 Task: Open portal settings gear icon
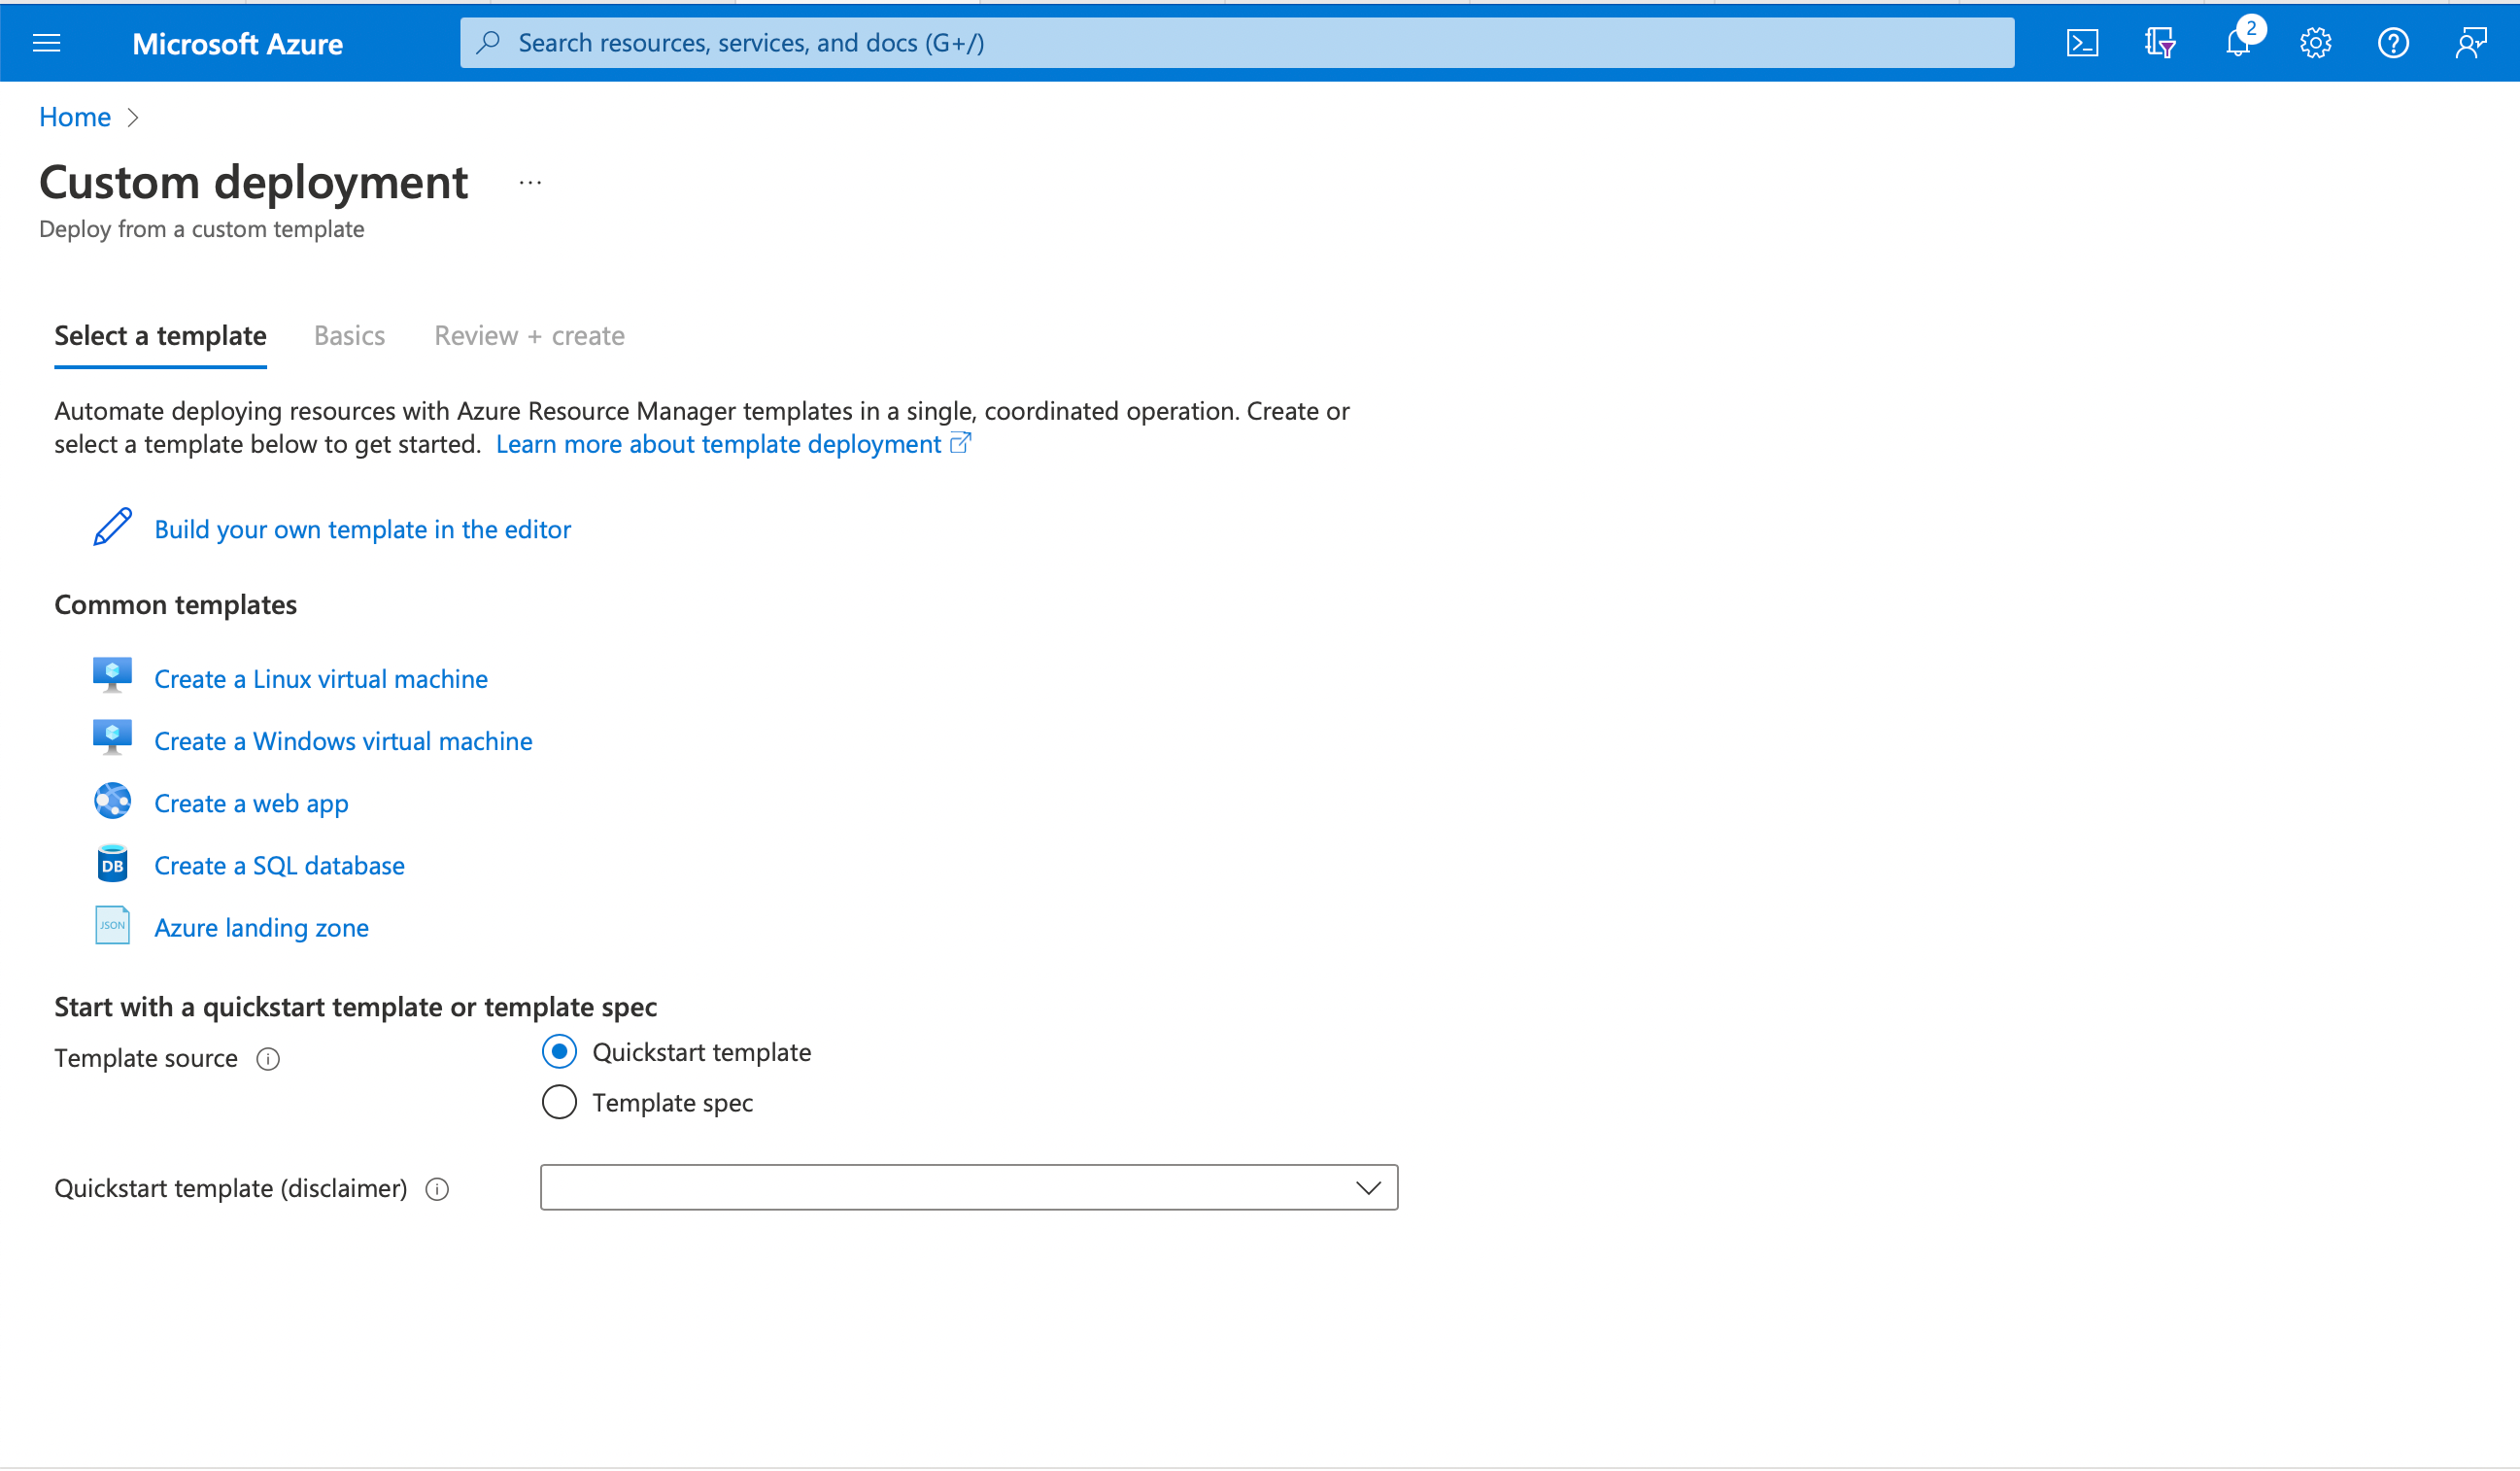(x=2315, y=43)
